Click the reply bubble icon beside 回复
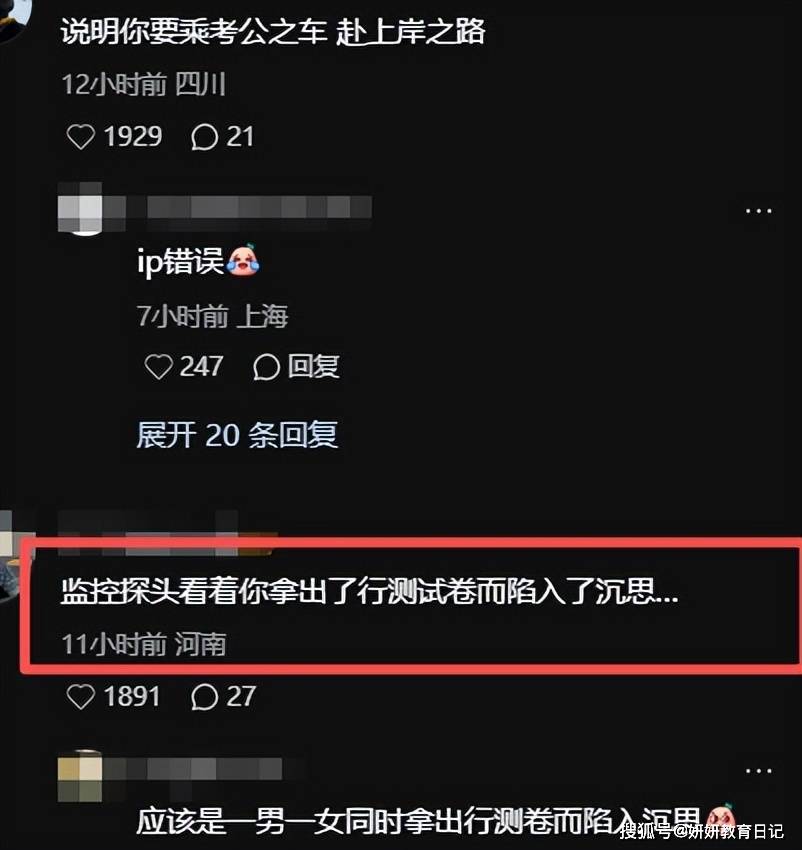Image resolution: width=802 pixels, height=850 pixels. coord(266,367)
